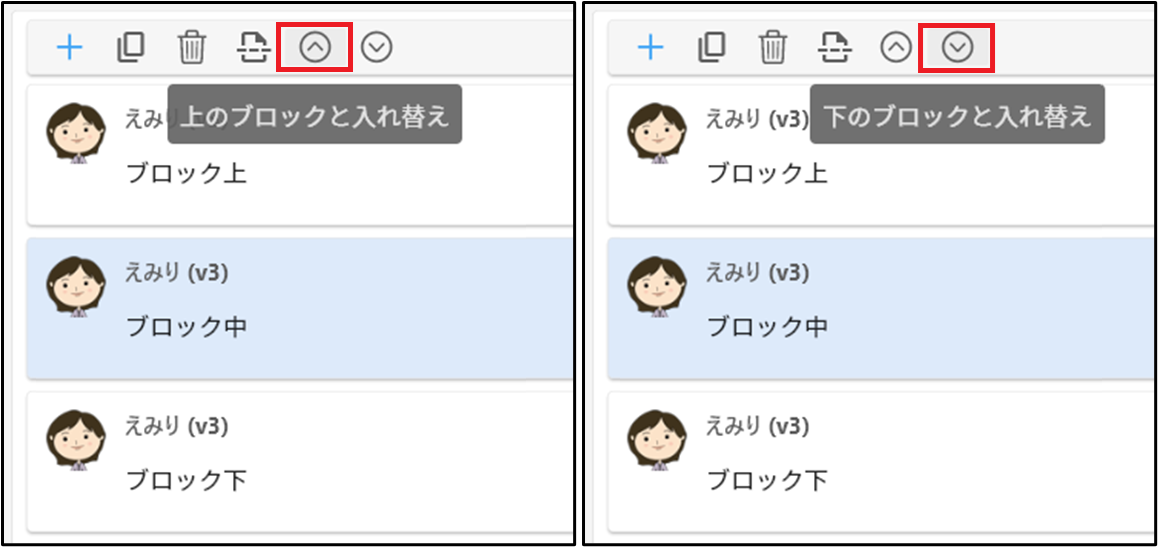Viewport: 1158px width, 547px height.
Task: Add a block using right panel plus icon
Action: pos(651,49)
